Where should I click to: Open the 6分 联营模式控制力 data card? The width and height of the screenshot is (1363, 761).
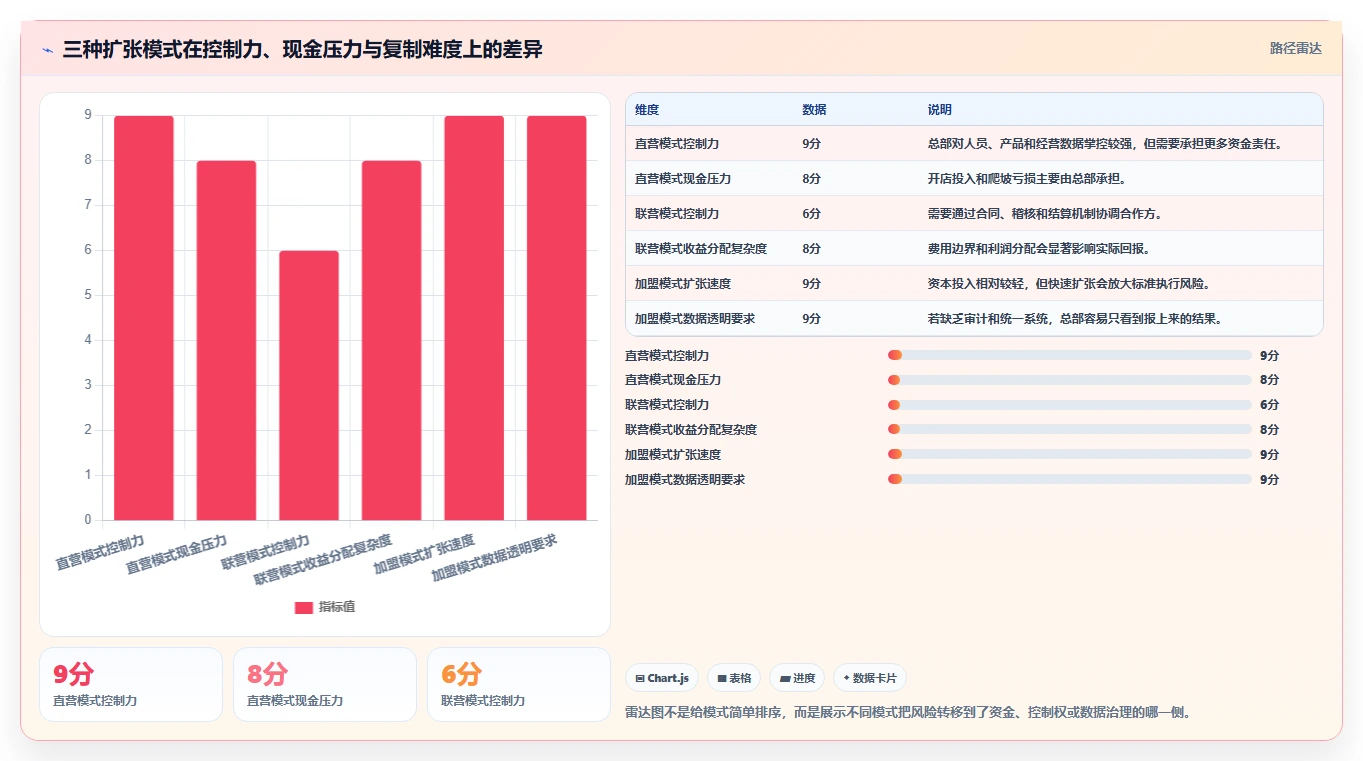(519, 684)
